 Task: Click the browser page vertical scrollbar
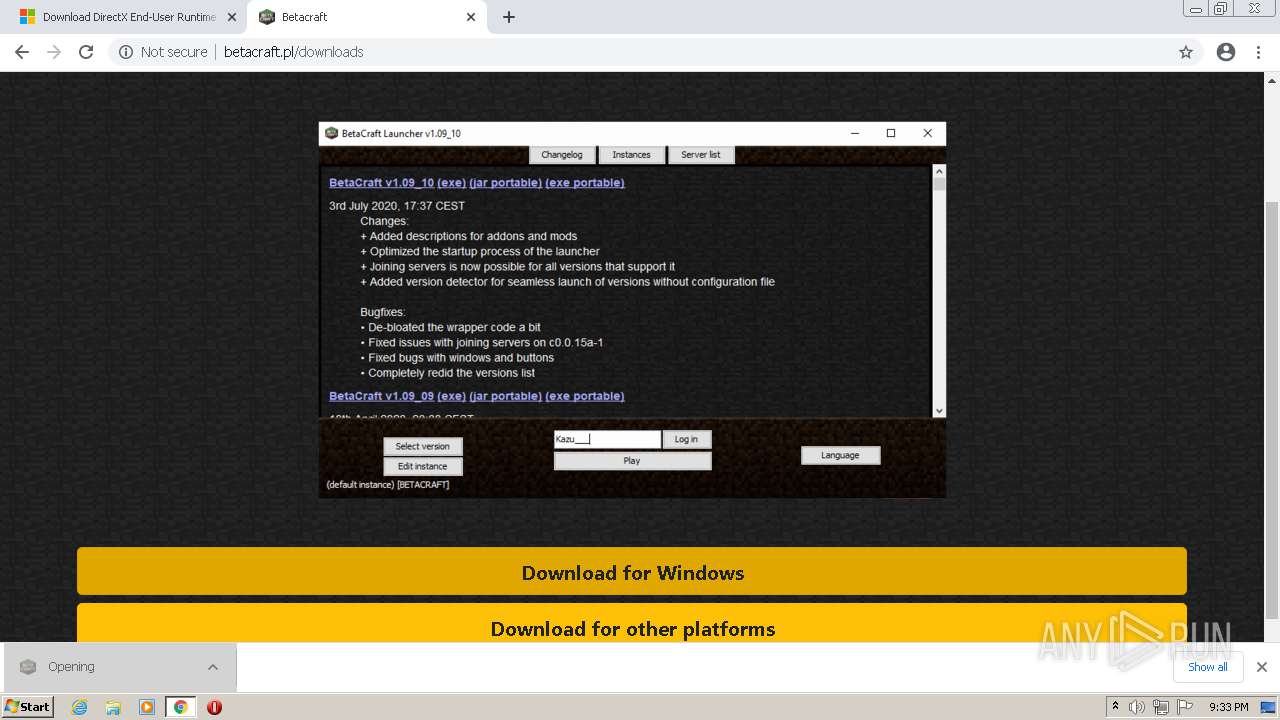(x=1272, y=408)
